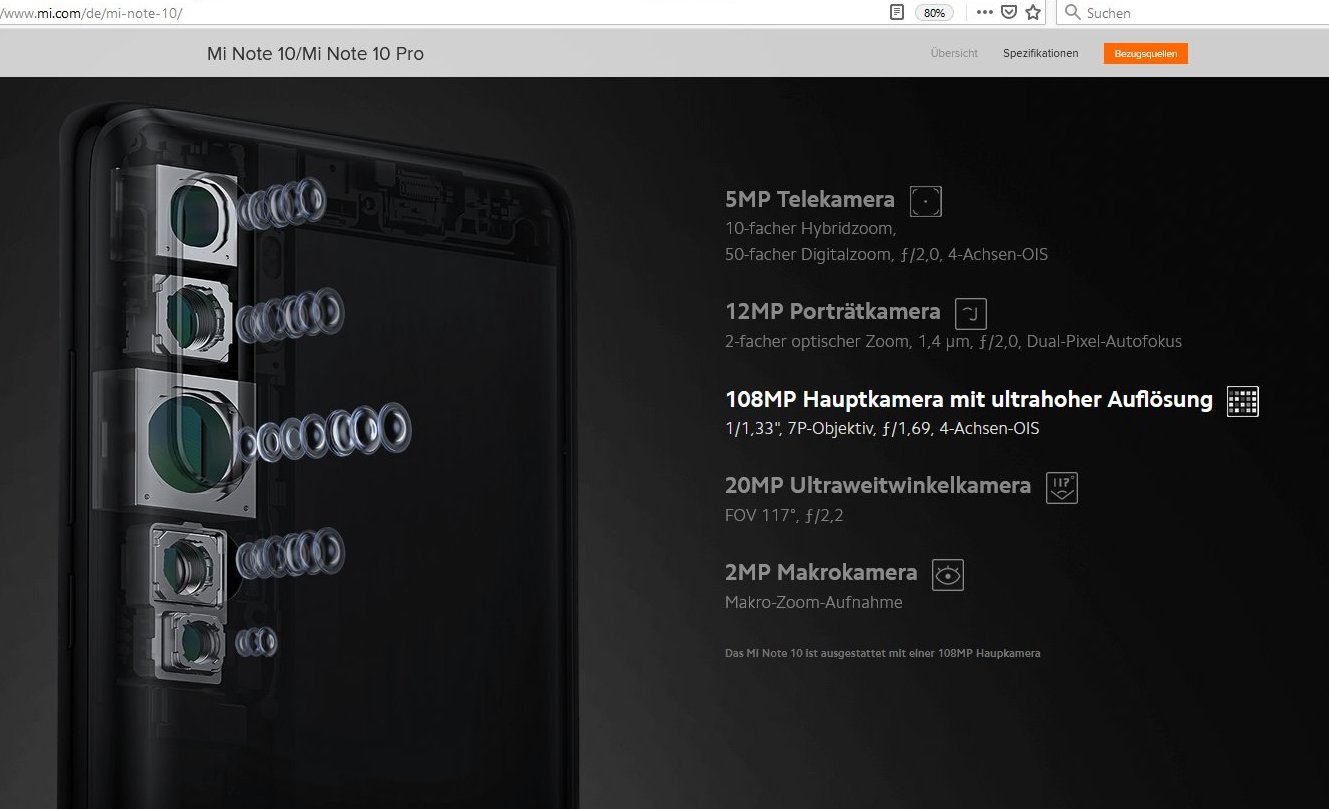The width and height of the screenshot is (1329, 809).
Task: Click '50-facher Digitalzoom, ƒ/2,0, 4-Achsen-OIS' text
Action: coord(886,254)
